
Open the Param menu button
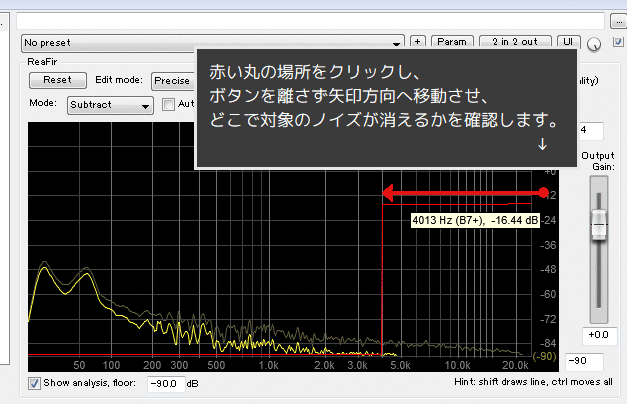[451, 42]
